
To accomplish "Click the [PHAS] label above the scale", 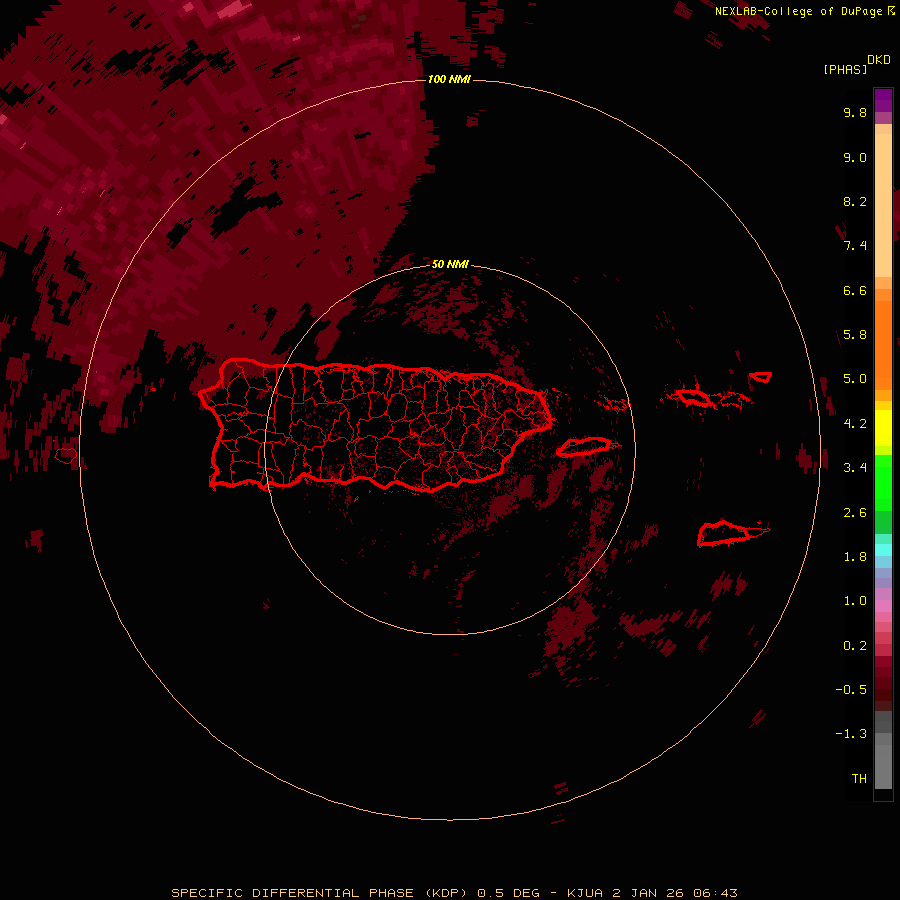I will pos(845,69).
